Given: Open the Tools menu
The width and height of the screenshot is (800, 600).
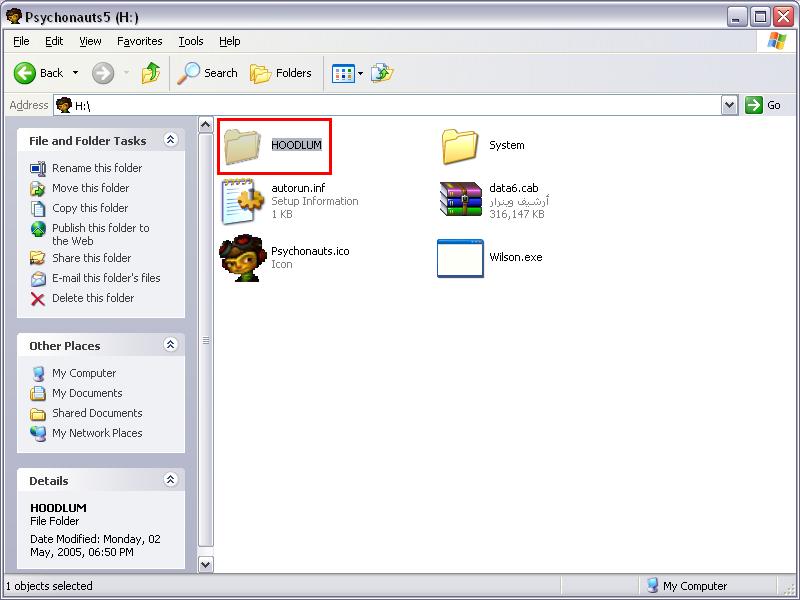Looking at the screenshot, I should [190, 41].
